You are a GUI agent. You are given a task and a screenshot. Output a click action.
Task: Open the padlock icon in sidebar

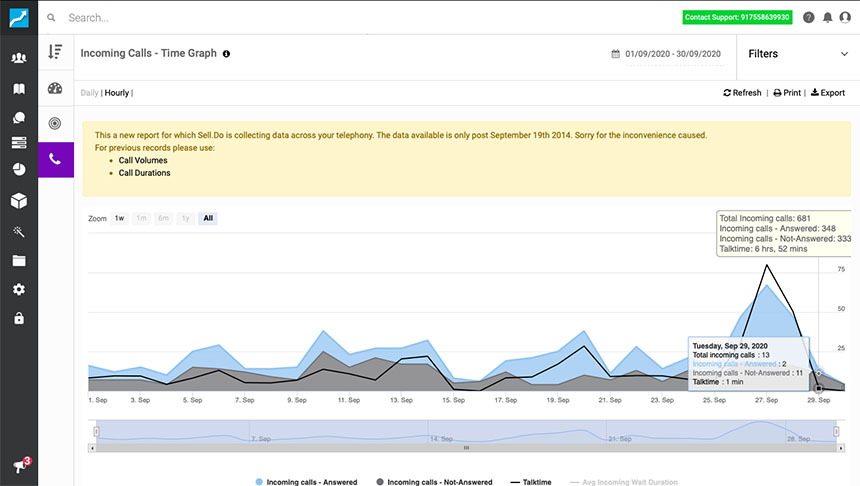tap(19, 318)
